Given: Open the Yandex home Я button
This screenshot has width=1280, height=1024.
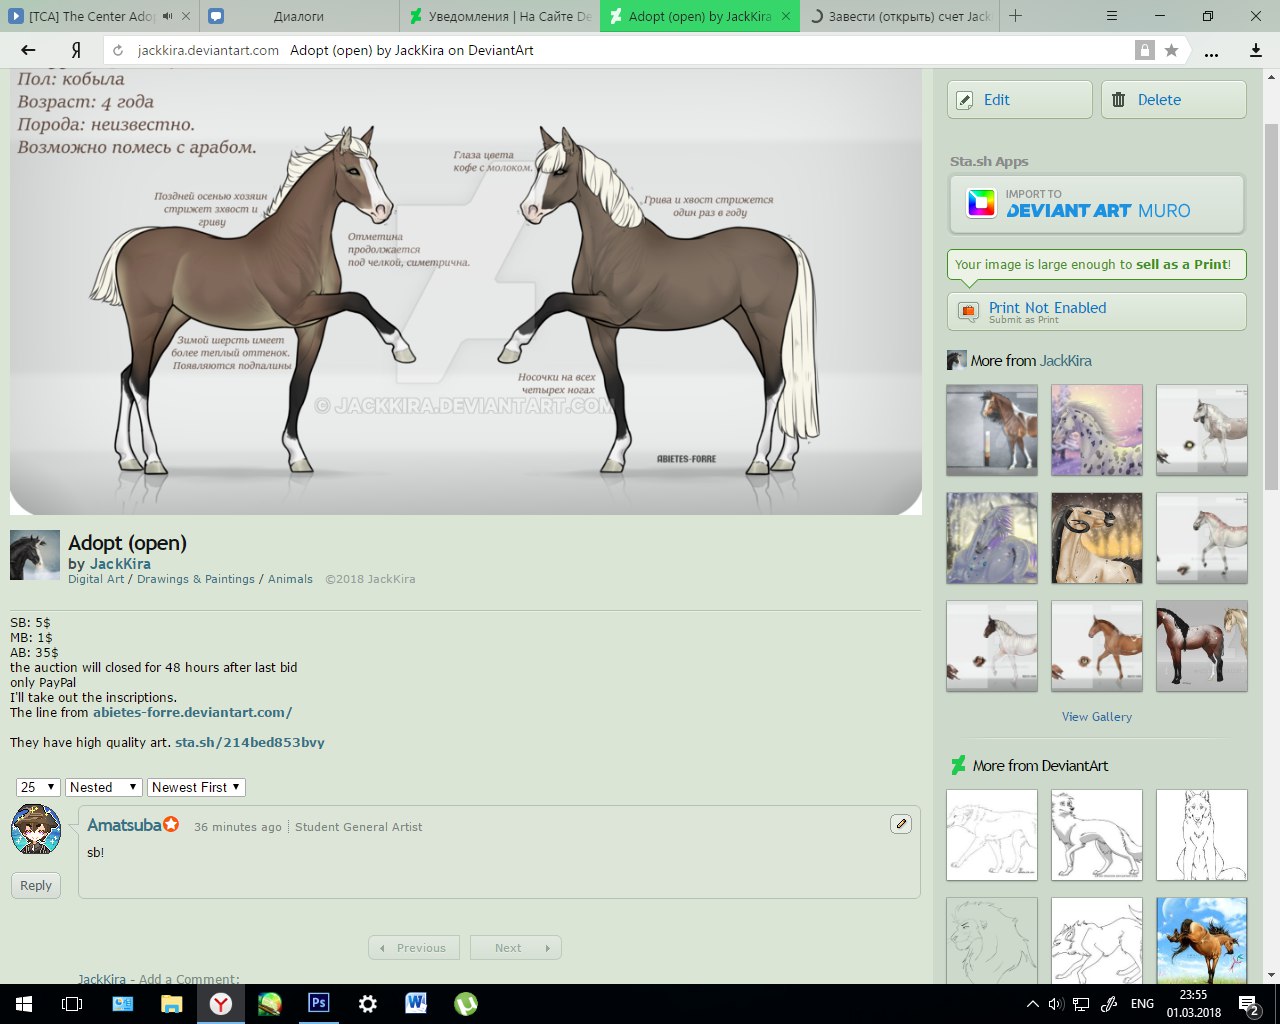Looking at the screenshot, I should (76, 50).
